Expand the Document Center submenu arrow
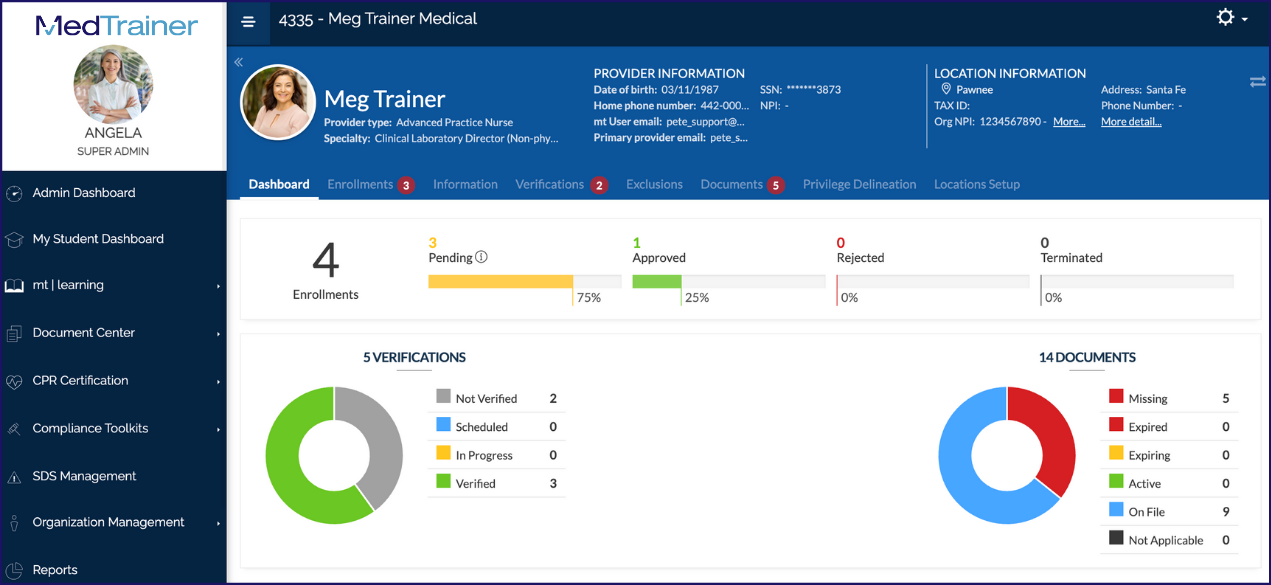The width and height of the screenshot is (1271, 585). 218,334
